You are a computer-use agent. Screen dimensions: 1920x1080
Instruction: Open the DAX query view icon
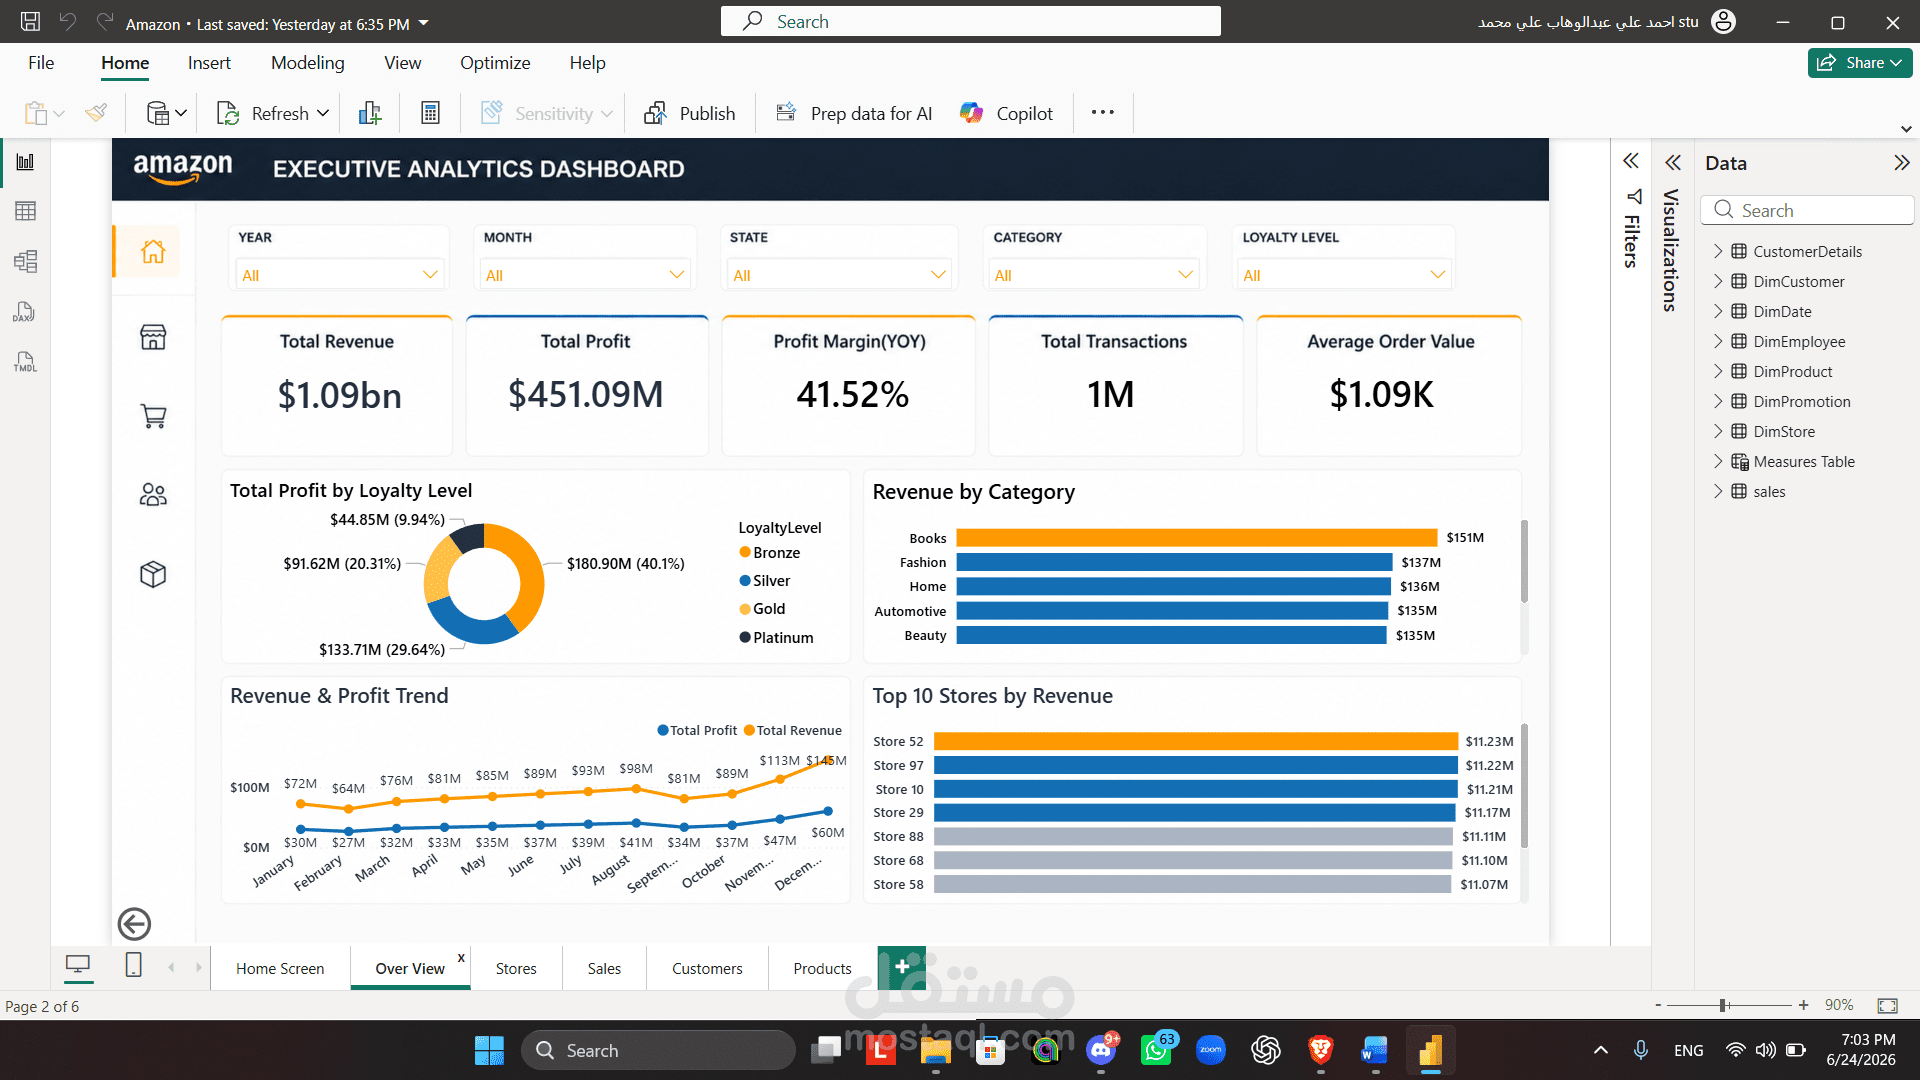pyautogui.click(x=25, y=312)
